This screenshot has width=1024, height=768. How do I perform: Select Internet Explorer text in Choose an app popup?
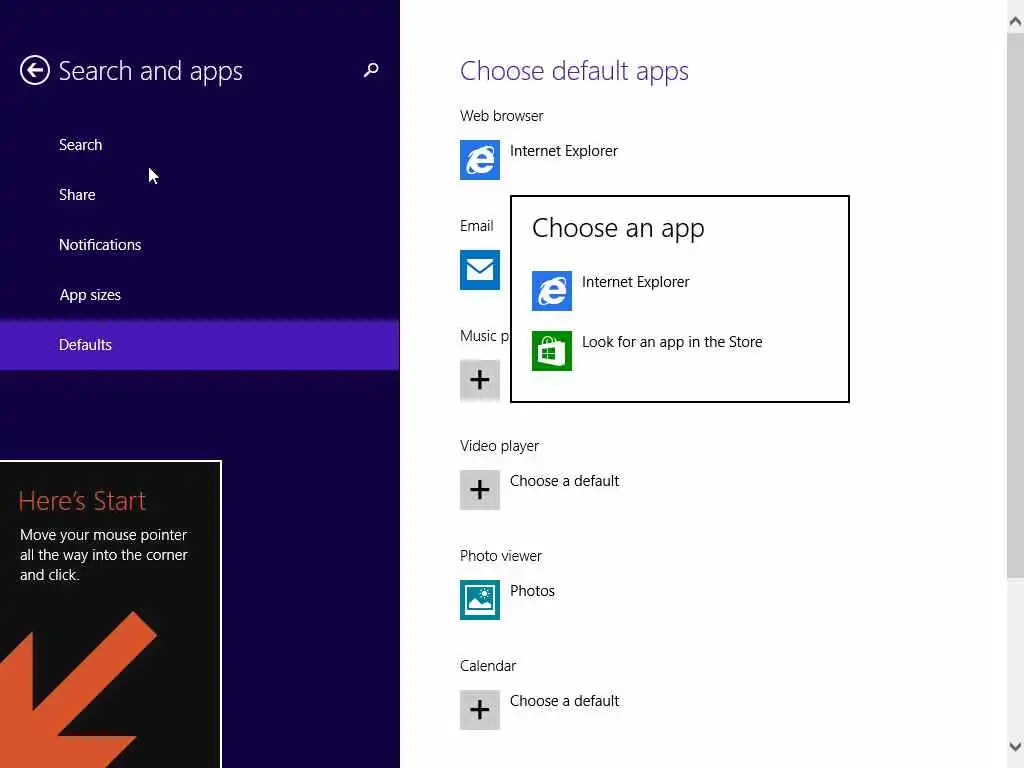click(x=635, y=282)
